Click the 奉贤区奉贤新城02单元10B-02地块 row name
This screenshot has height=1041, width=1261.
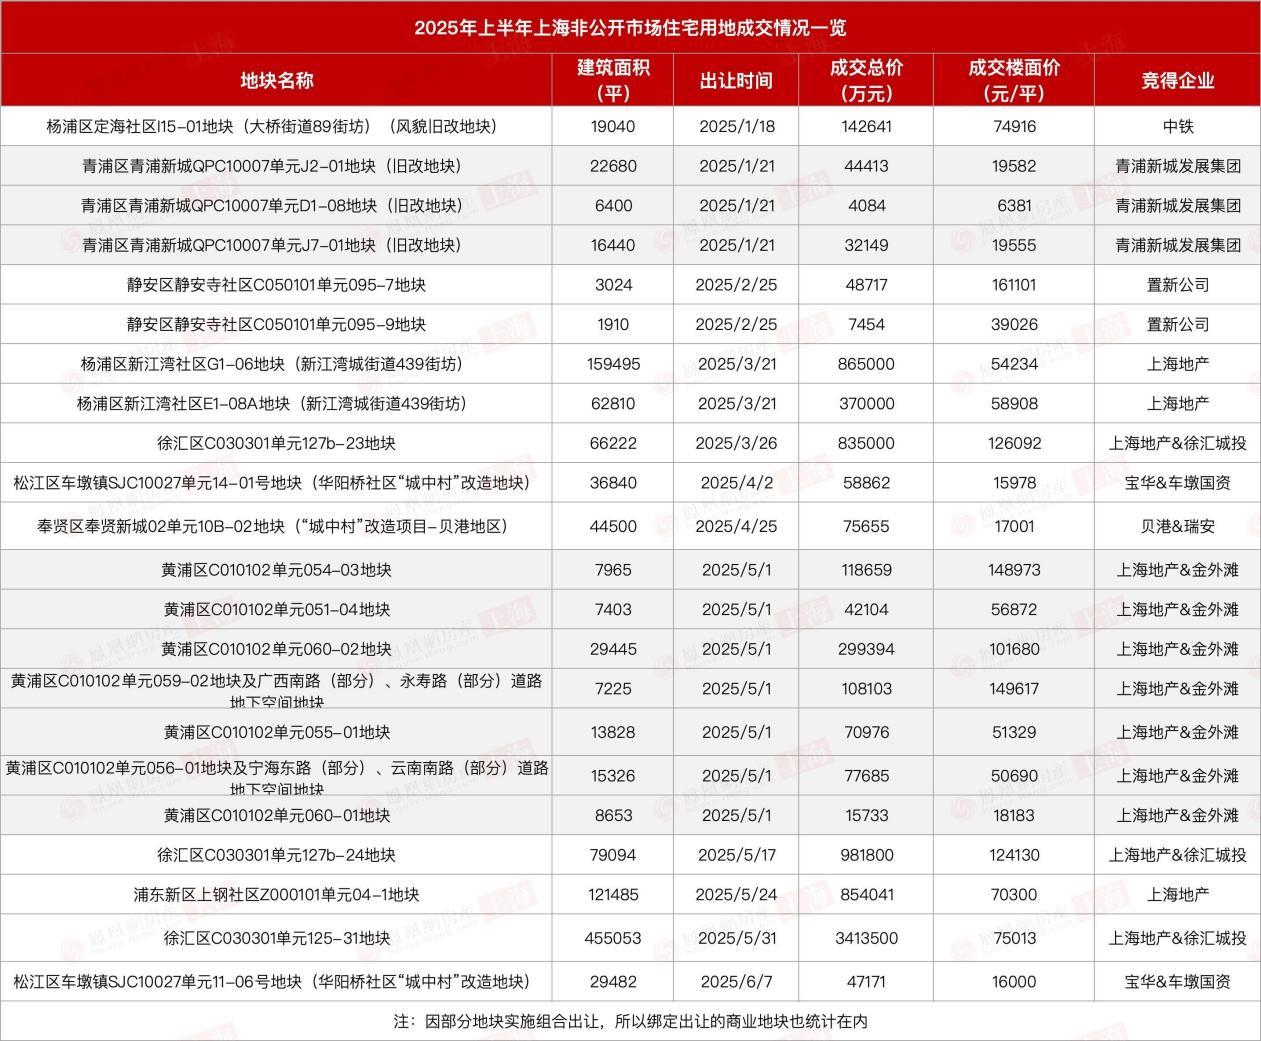pyautogui.click(x=272, y=526)
